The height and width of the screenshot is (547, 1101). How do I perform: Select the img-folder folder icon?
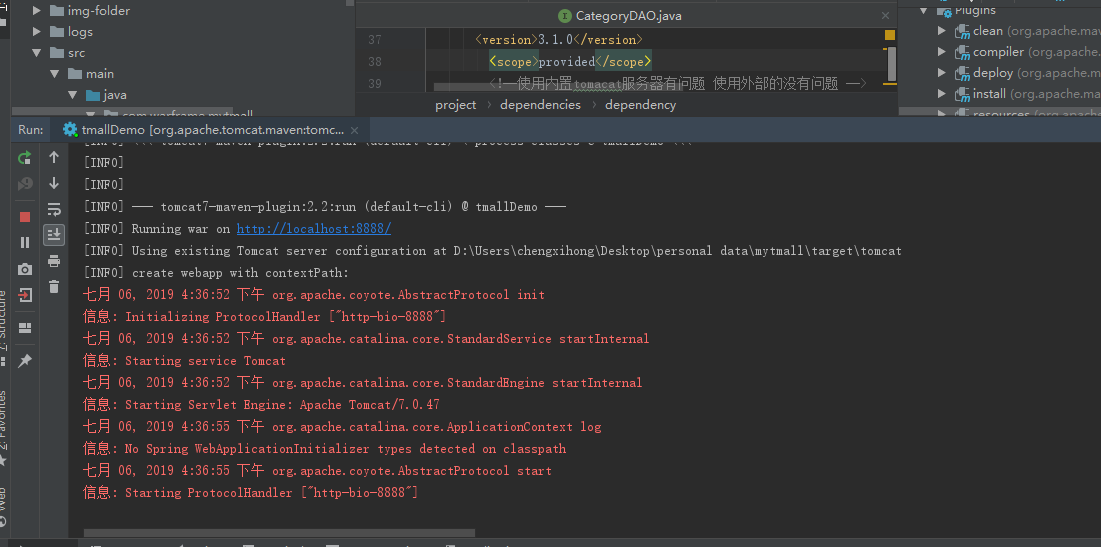click(x=57, y=11)
